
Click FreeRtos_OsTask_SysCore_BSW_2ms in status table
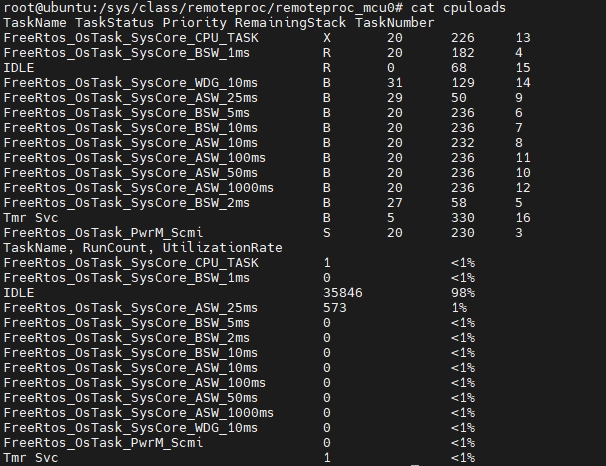[x=127, y=203]
